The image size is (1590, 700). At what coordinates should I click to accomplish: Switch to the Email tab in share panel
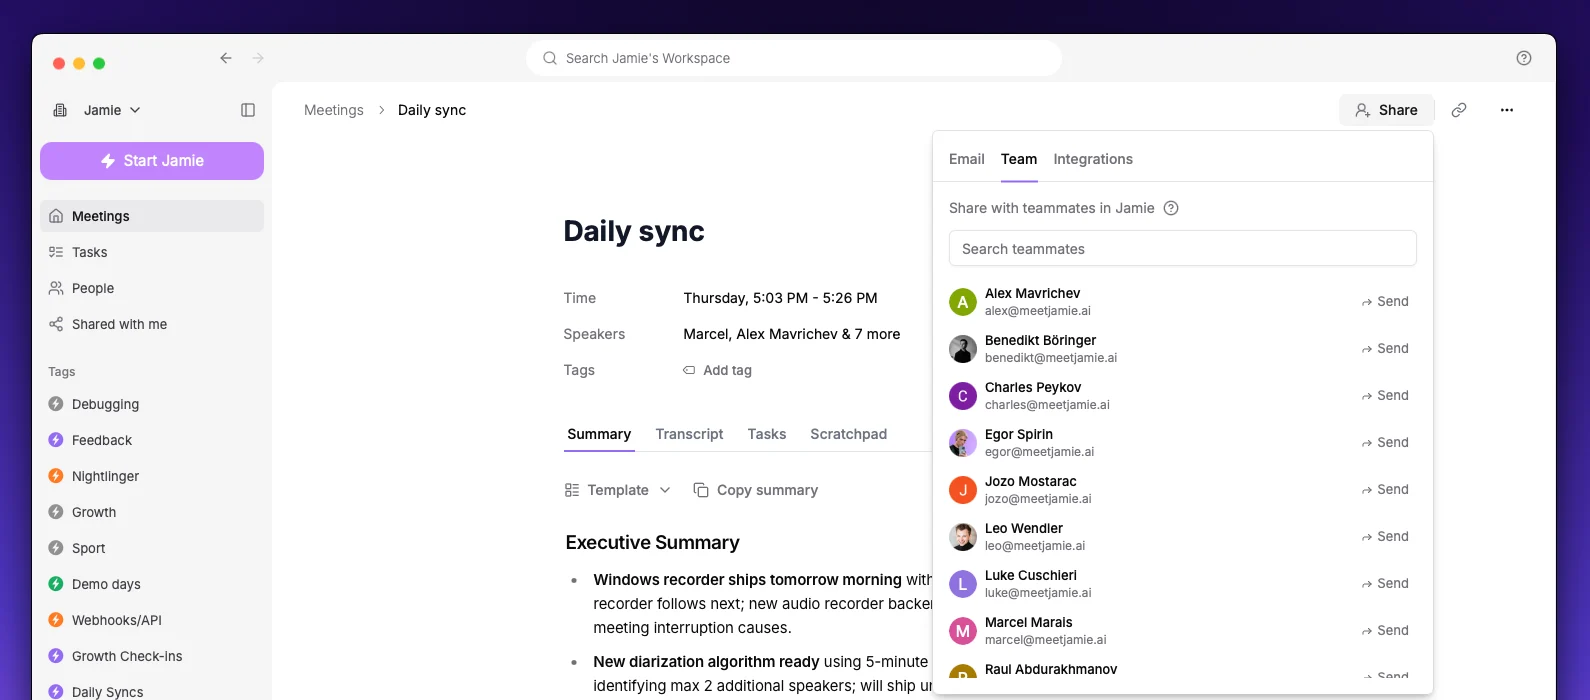tap(967, 159)
